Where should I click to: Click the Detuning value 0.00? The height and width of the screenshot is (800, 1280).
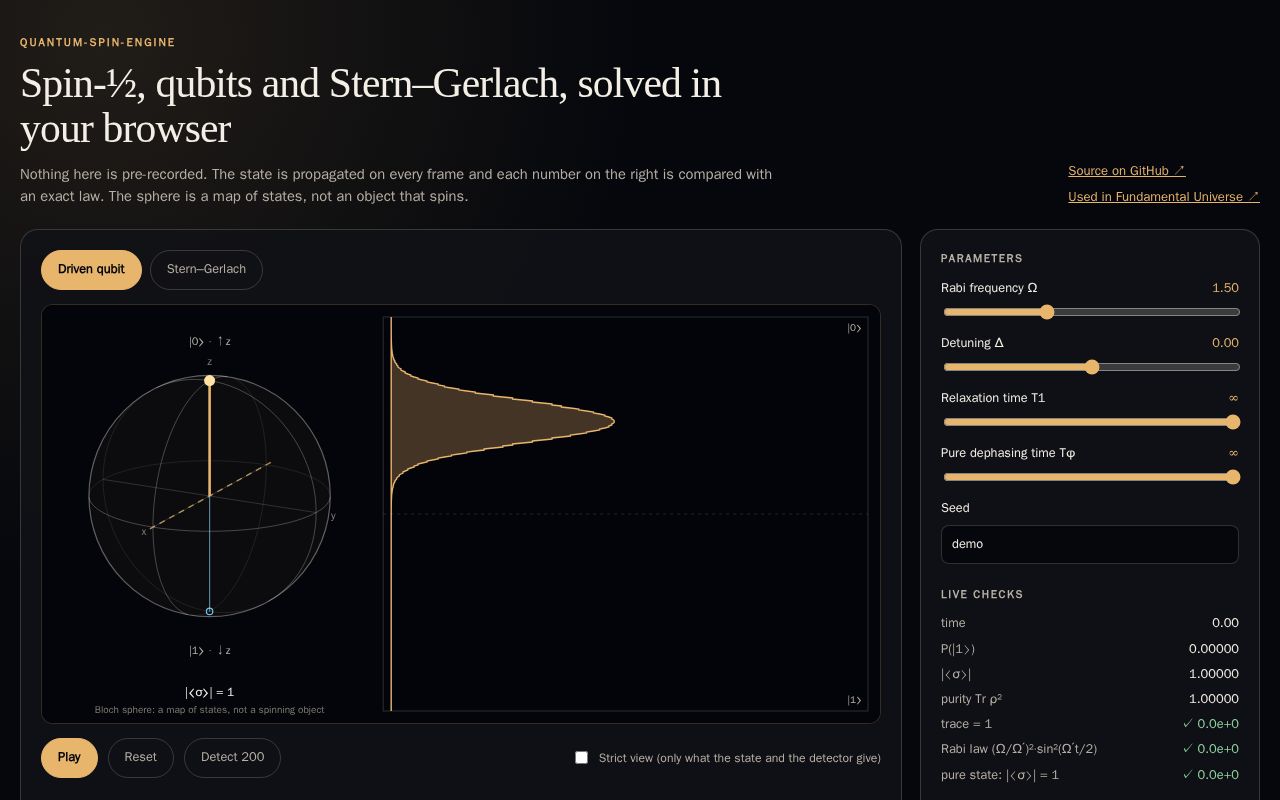[1225, 343]
